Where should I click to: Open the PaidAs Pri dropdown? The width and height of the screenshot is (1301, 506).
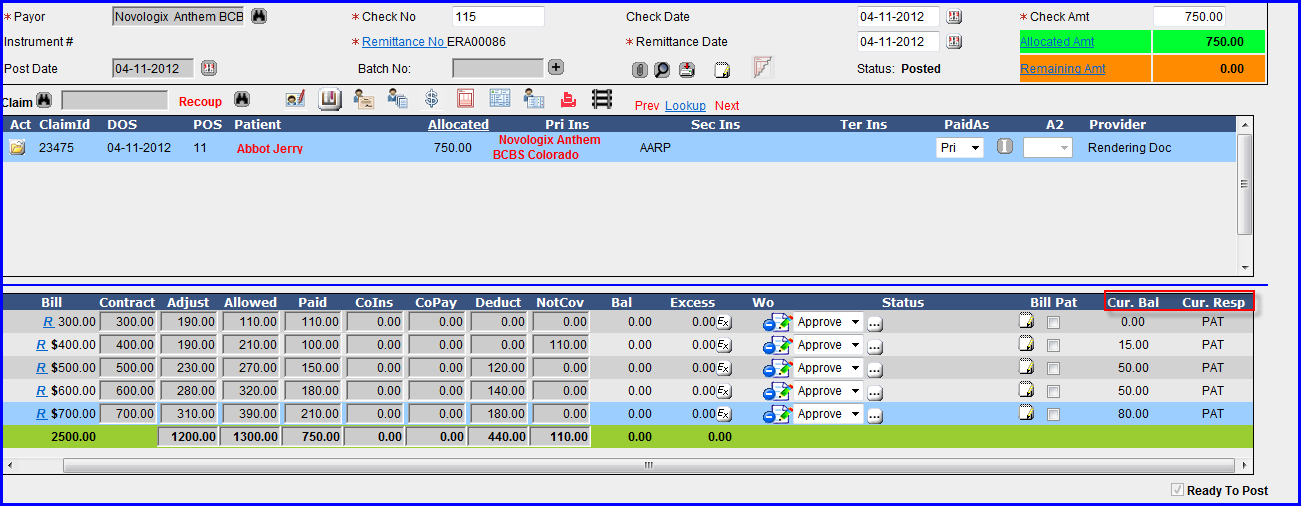pos(959,147)
